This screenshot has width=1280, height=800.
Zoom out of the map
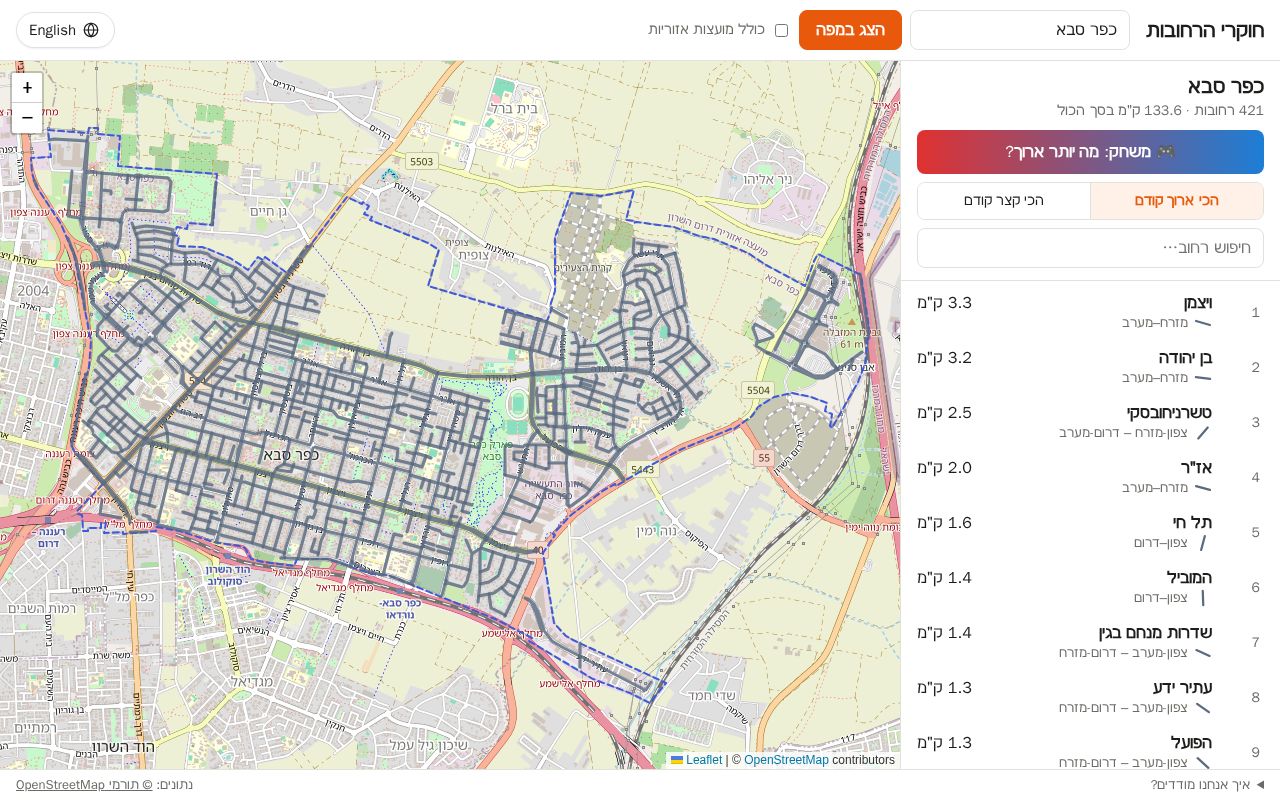[x=27, y=118]
